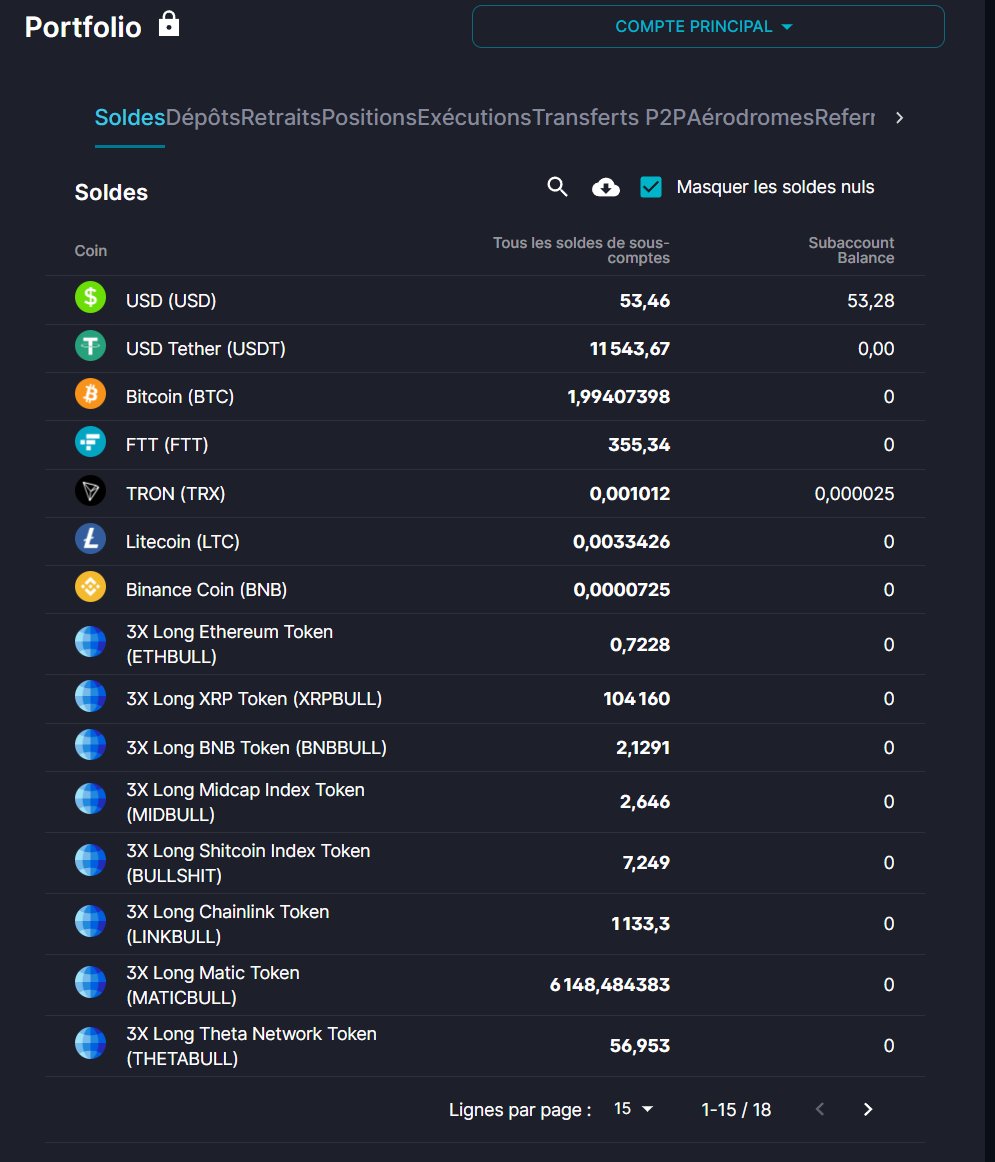This screenshot has height=1162, width=995.
Task: Click the BNBBULL token globe icon
Action: (90, 745)
